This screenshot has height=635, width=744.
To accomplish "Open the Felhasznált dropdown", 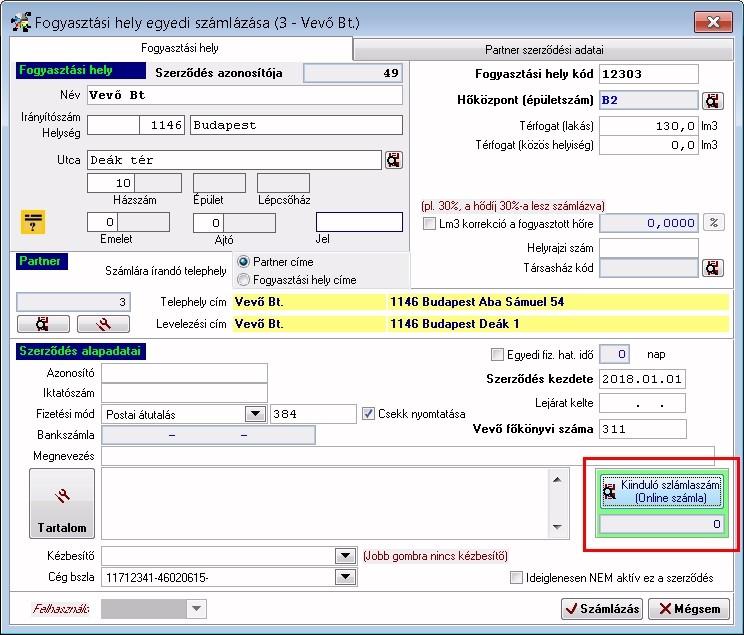I will [196, 608].
